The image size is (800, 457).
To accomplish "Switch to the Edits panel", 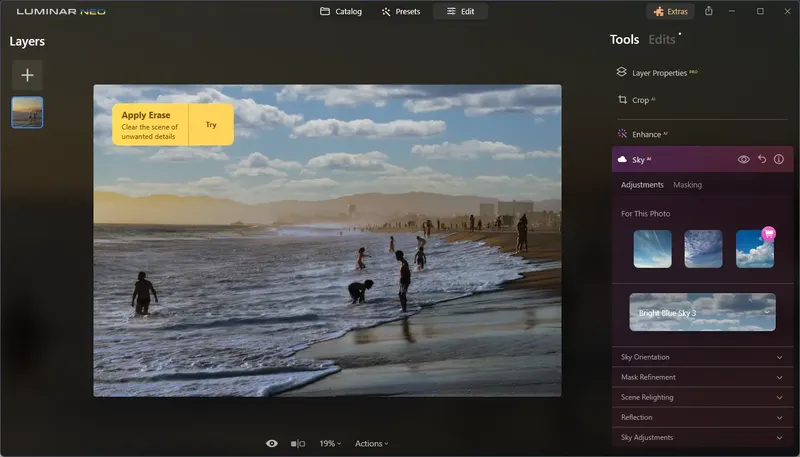I will [662, 40].
